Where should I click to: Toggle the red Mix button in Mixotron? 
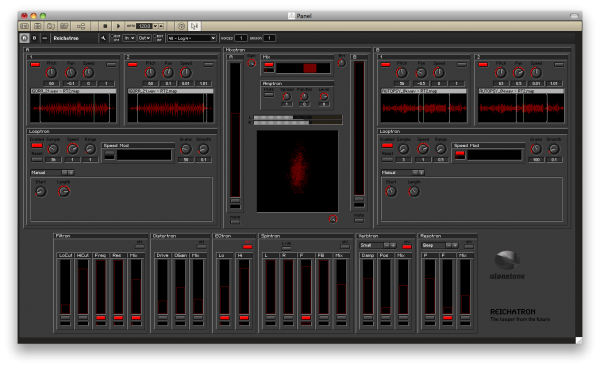click(x=269, y=65)
